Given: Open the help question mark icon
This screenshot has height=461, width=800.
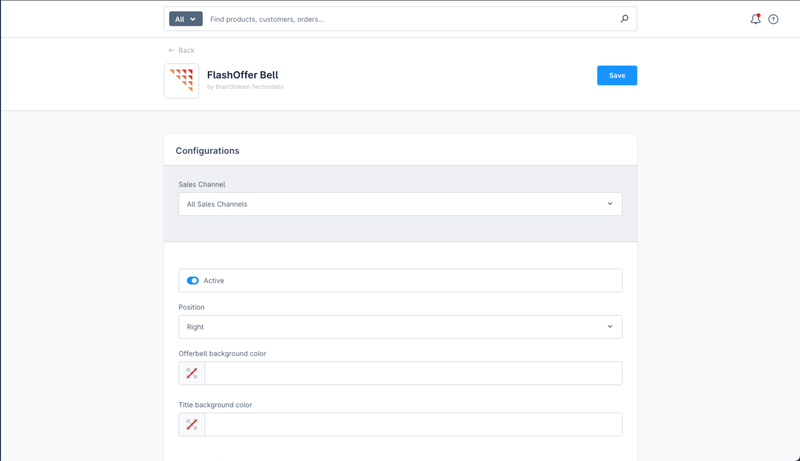Looking at the screenshot, I should 773,19.
